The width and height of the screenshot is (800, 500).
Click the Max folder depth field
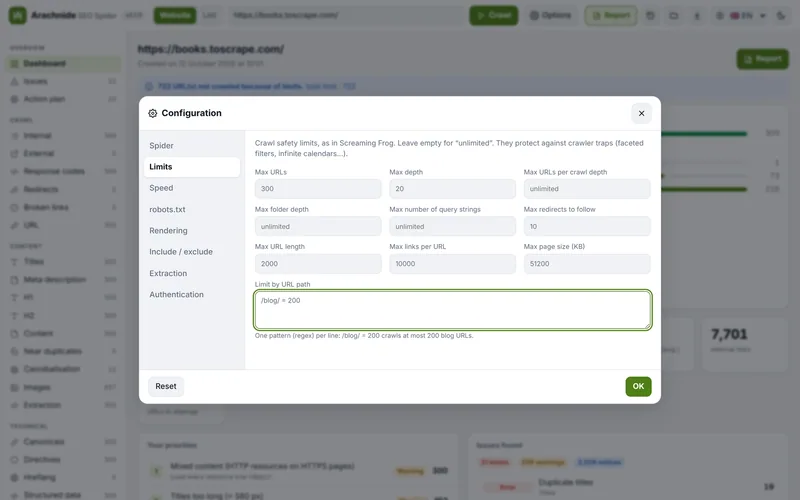(318, 226)
